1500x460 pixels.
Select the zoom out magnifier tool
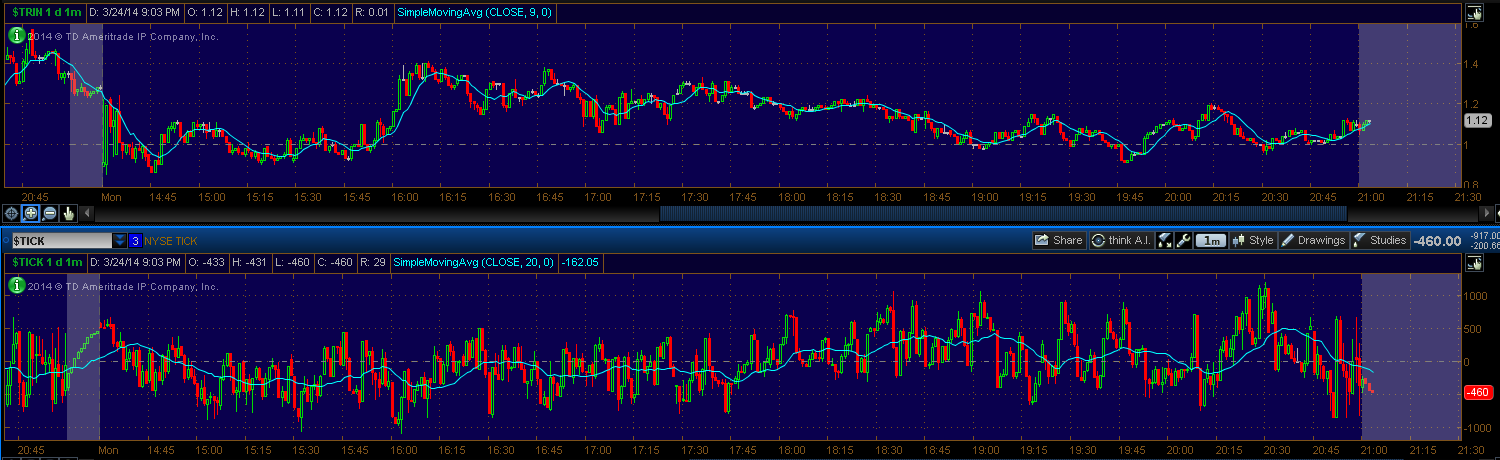(49, 213)
